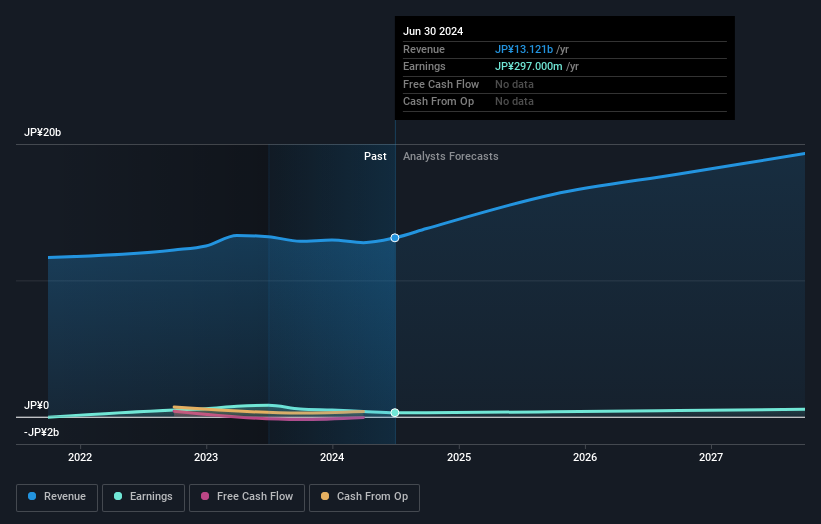Click the 2026 x-axis label
Screen dimensions: 821x524
tap(585, 458)
